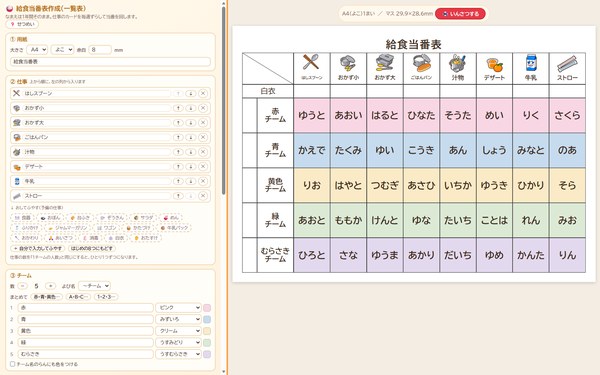Click the おかず小 dish icon in table header
Screen dimensions: 600x375
click(348, 63)
